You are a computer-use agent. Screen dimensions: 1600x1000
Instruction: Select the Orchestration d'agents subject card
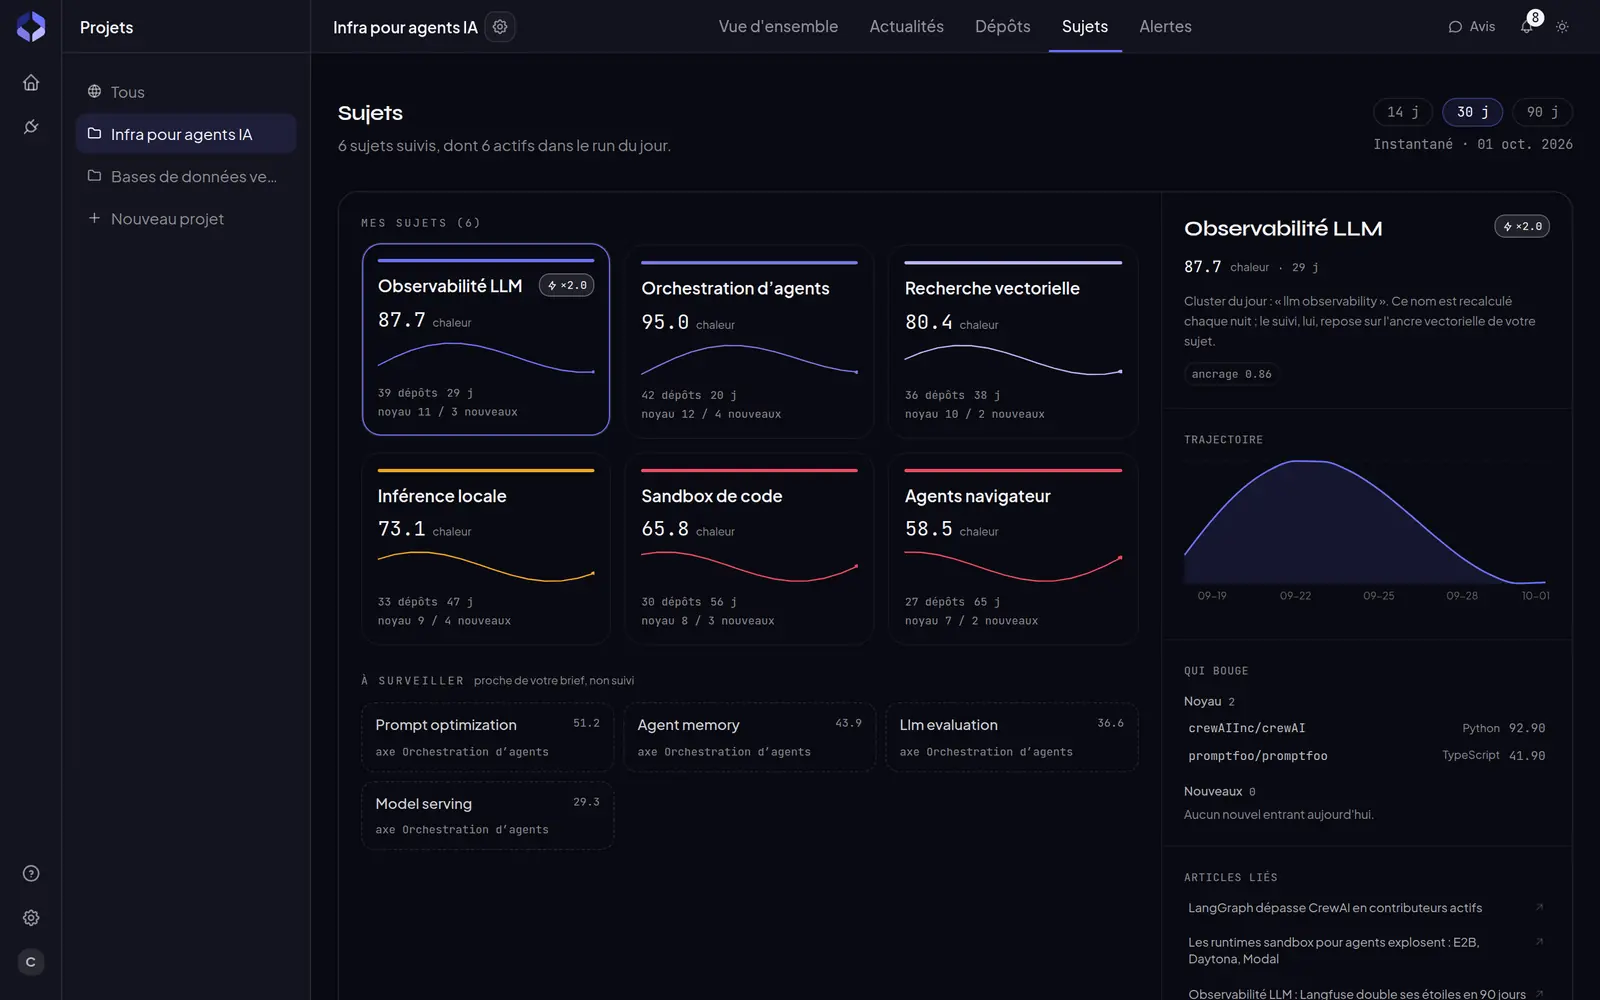click(749, 341)
